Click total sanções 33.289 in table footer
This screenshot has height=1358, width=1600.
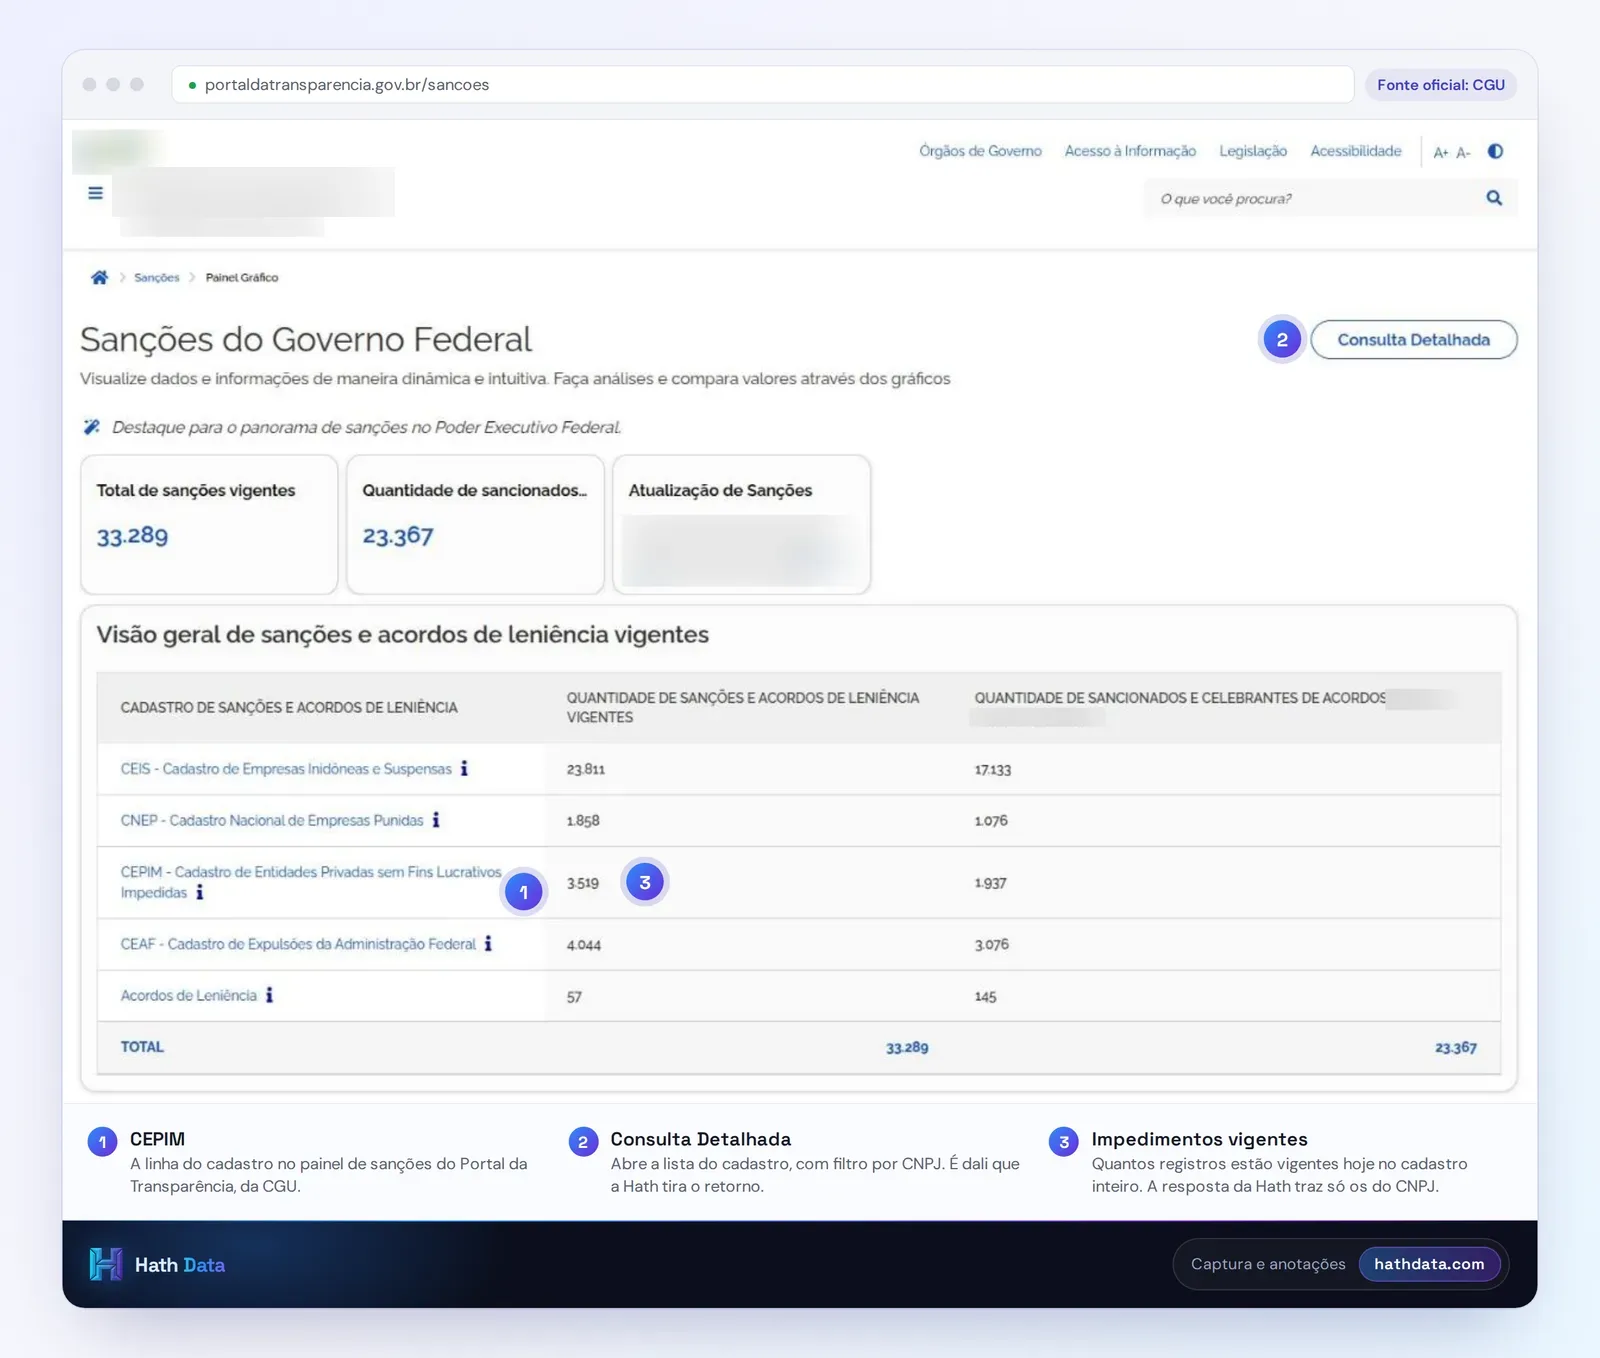click(x=907, y=1048)
